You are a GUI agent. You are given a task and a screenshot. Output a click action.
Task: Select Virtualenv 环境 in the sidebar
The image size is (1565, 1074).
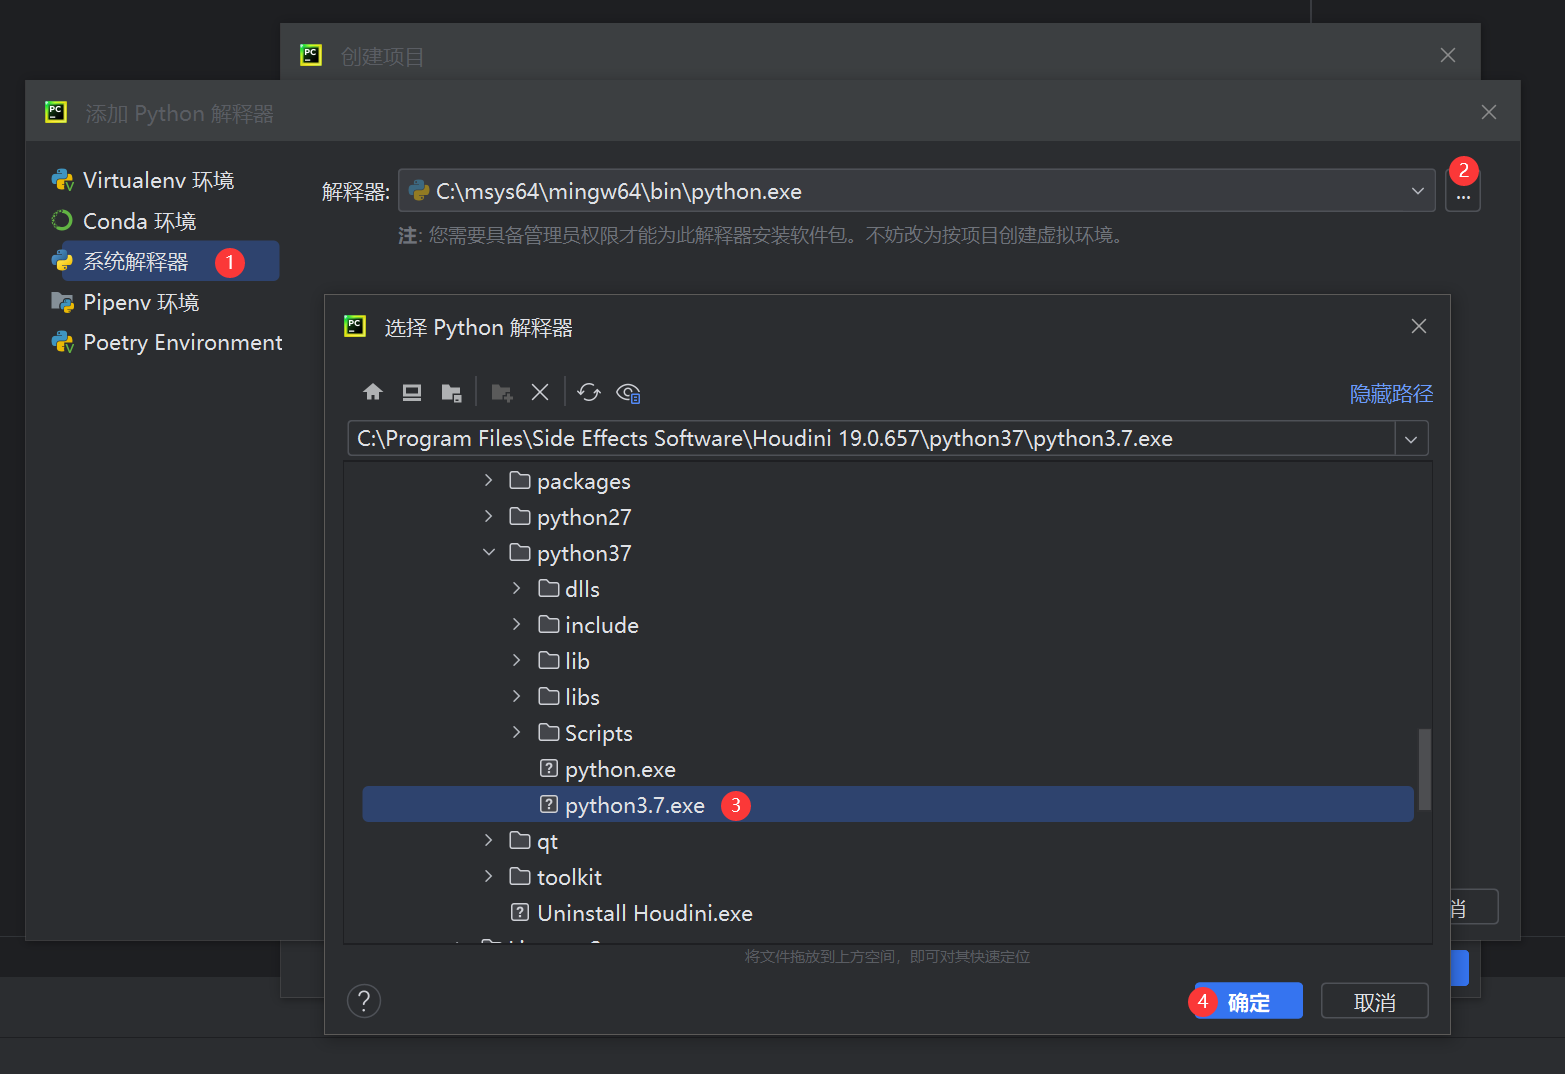coord(158,181)
